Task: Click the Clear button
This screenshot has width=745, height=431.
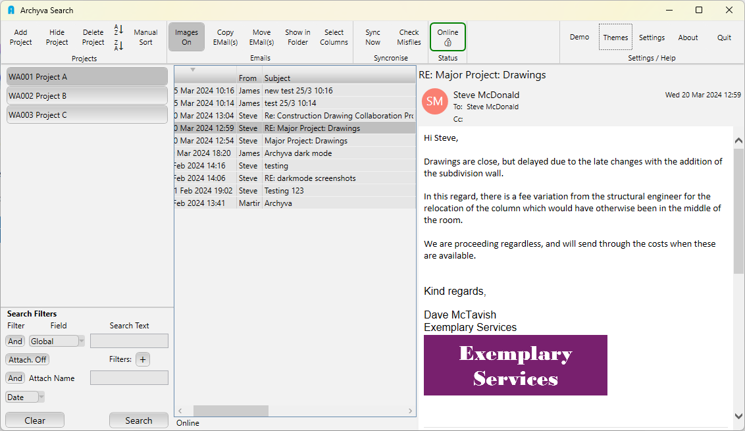Action: point(35,420)
